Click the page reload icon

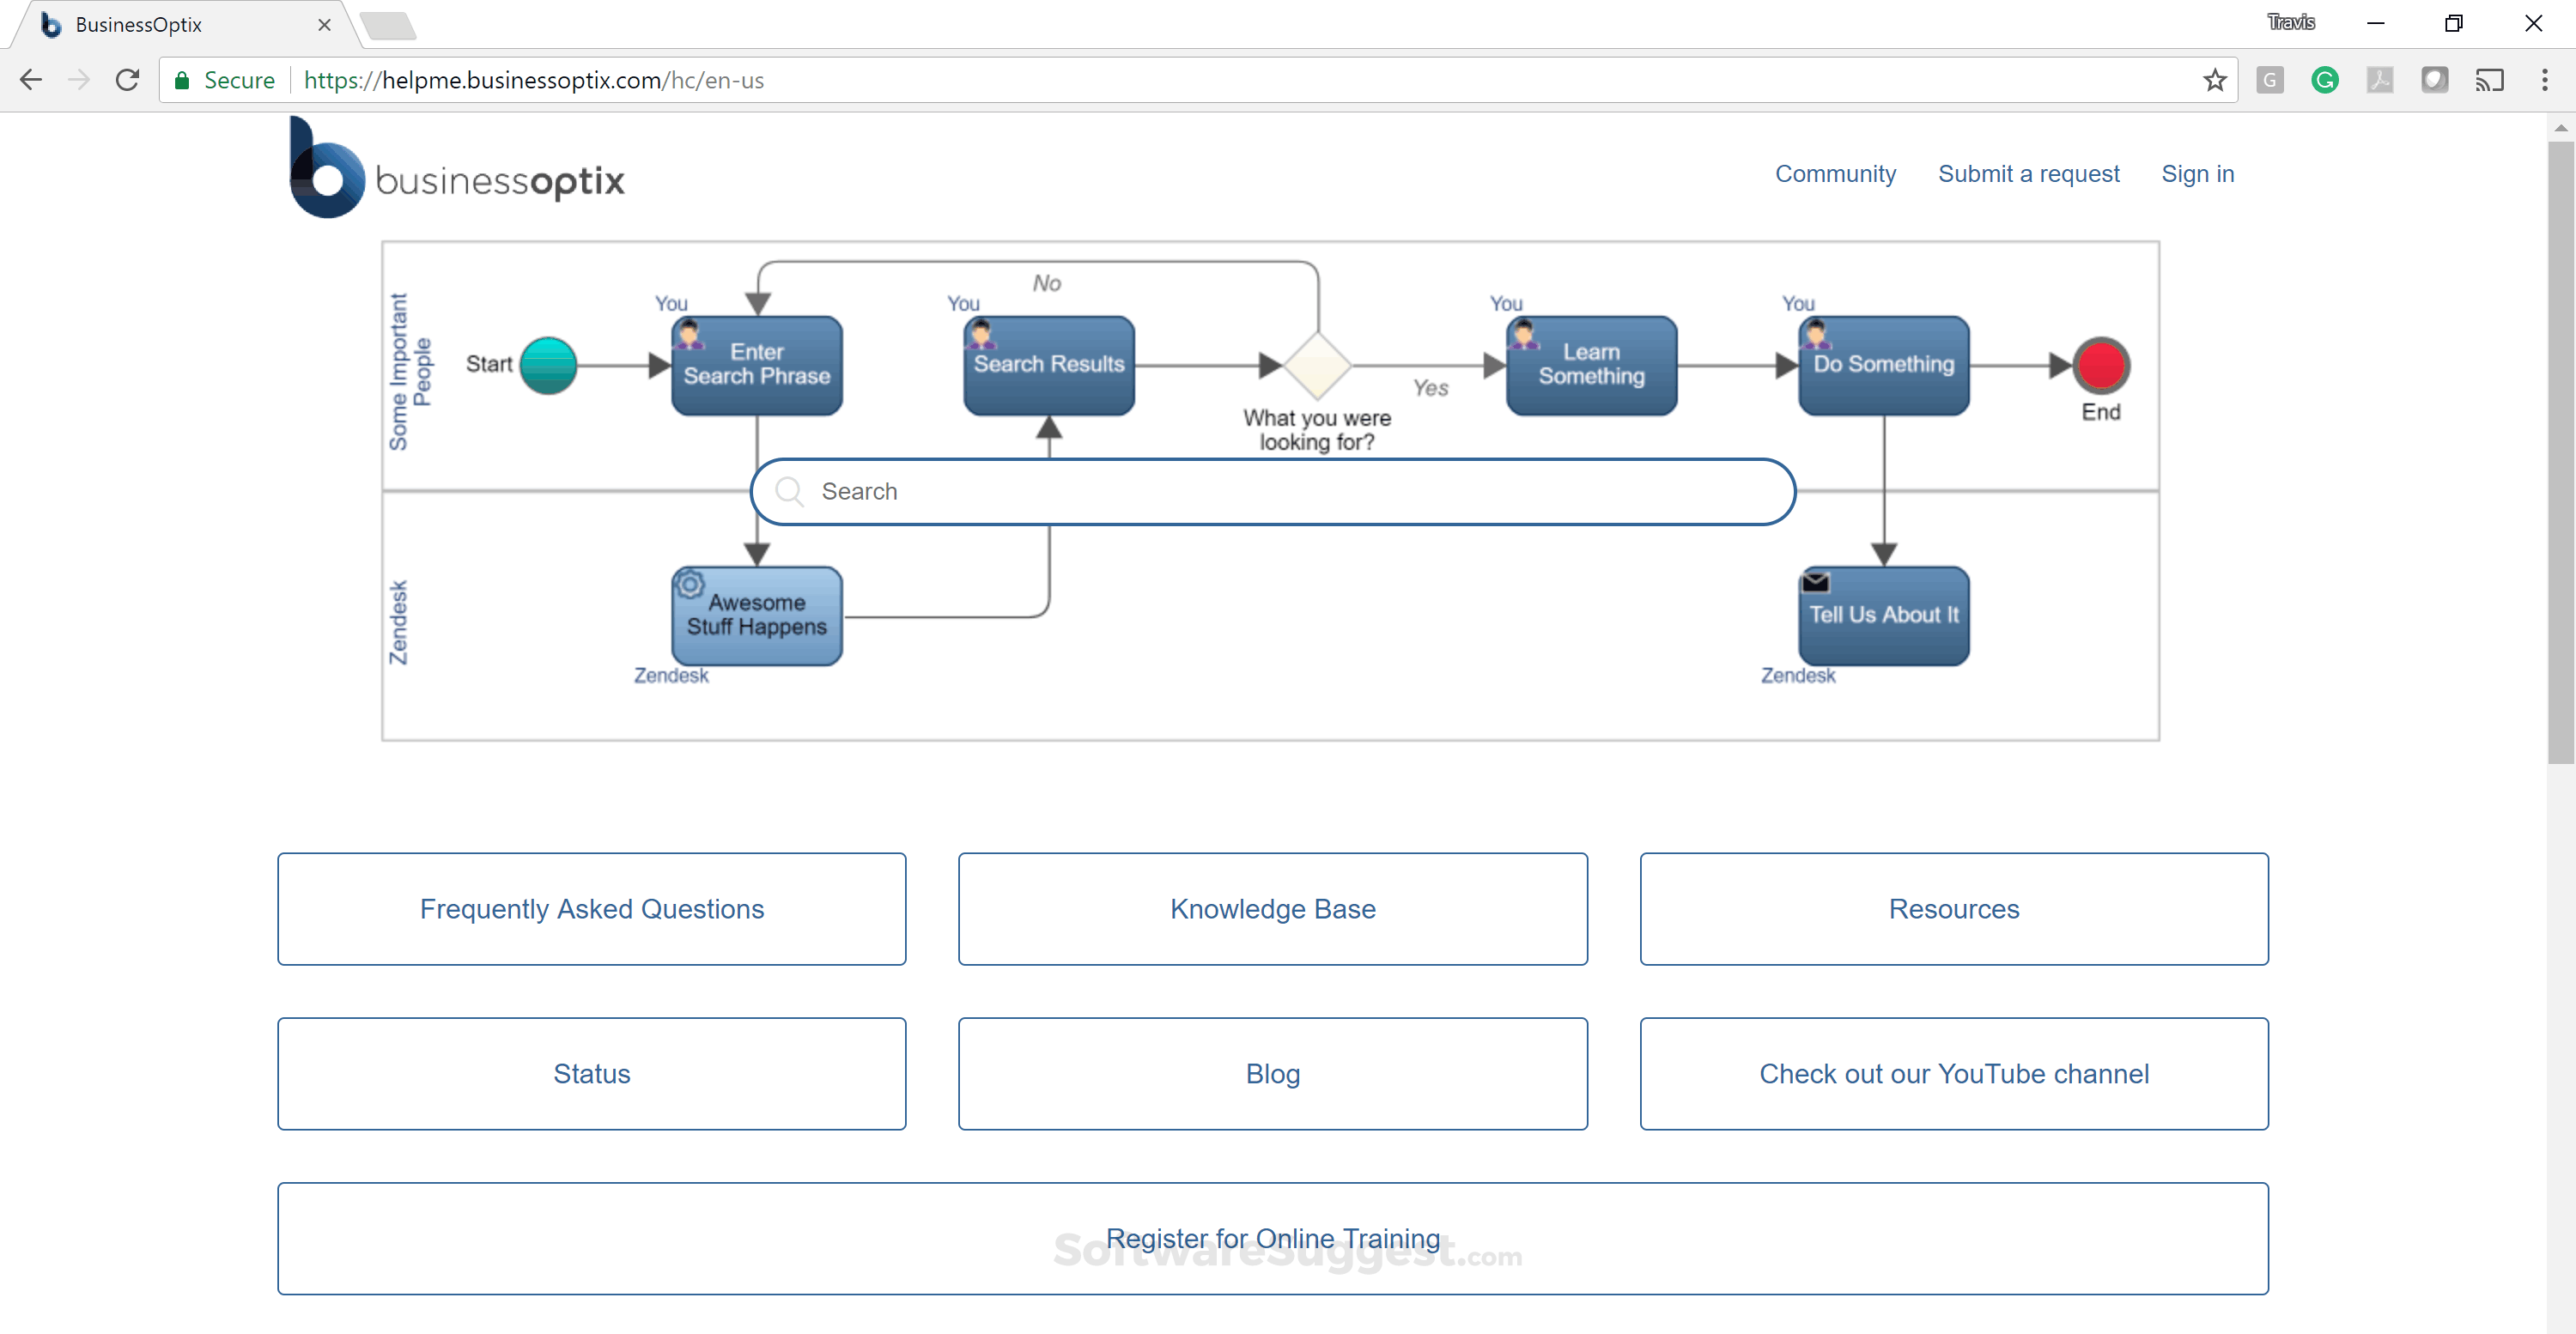pyautogui.click(x=127, y=80)
